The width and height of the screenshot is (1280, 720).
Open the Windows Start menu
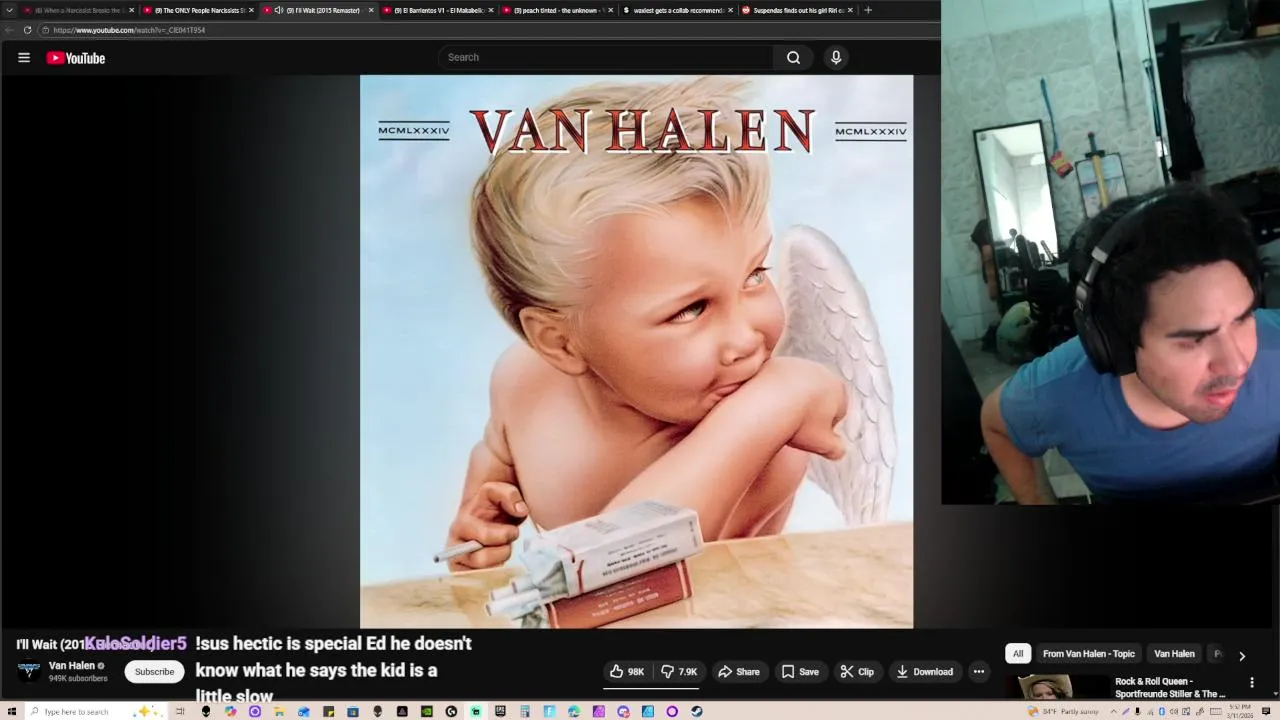click(11, 712)
